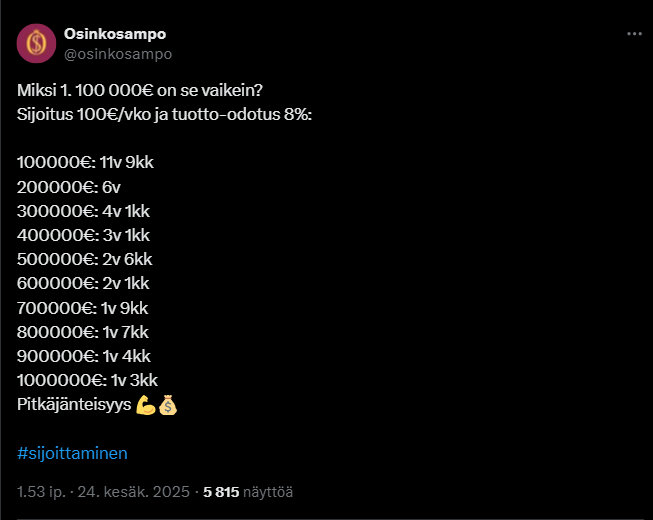The image size is (653, 520).
Task: Click the line "Miksi 1. 100 000€ on se vaikein?"
Action: coord(140,90)
